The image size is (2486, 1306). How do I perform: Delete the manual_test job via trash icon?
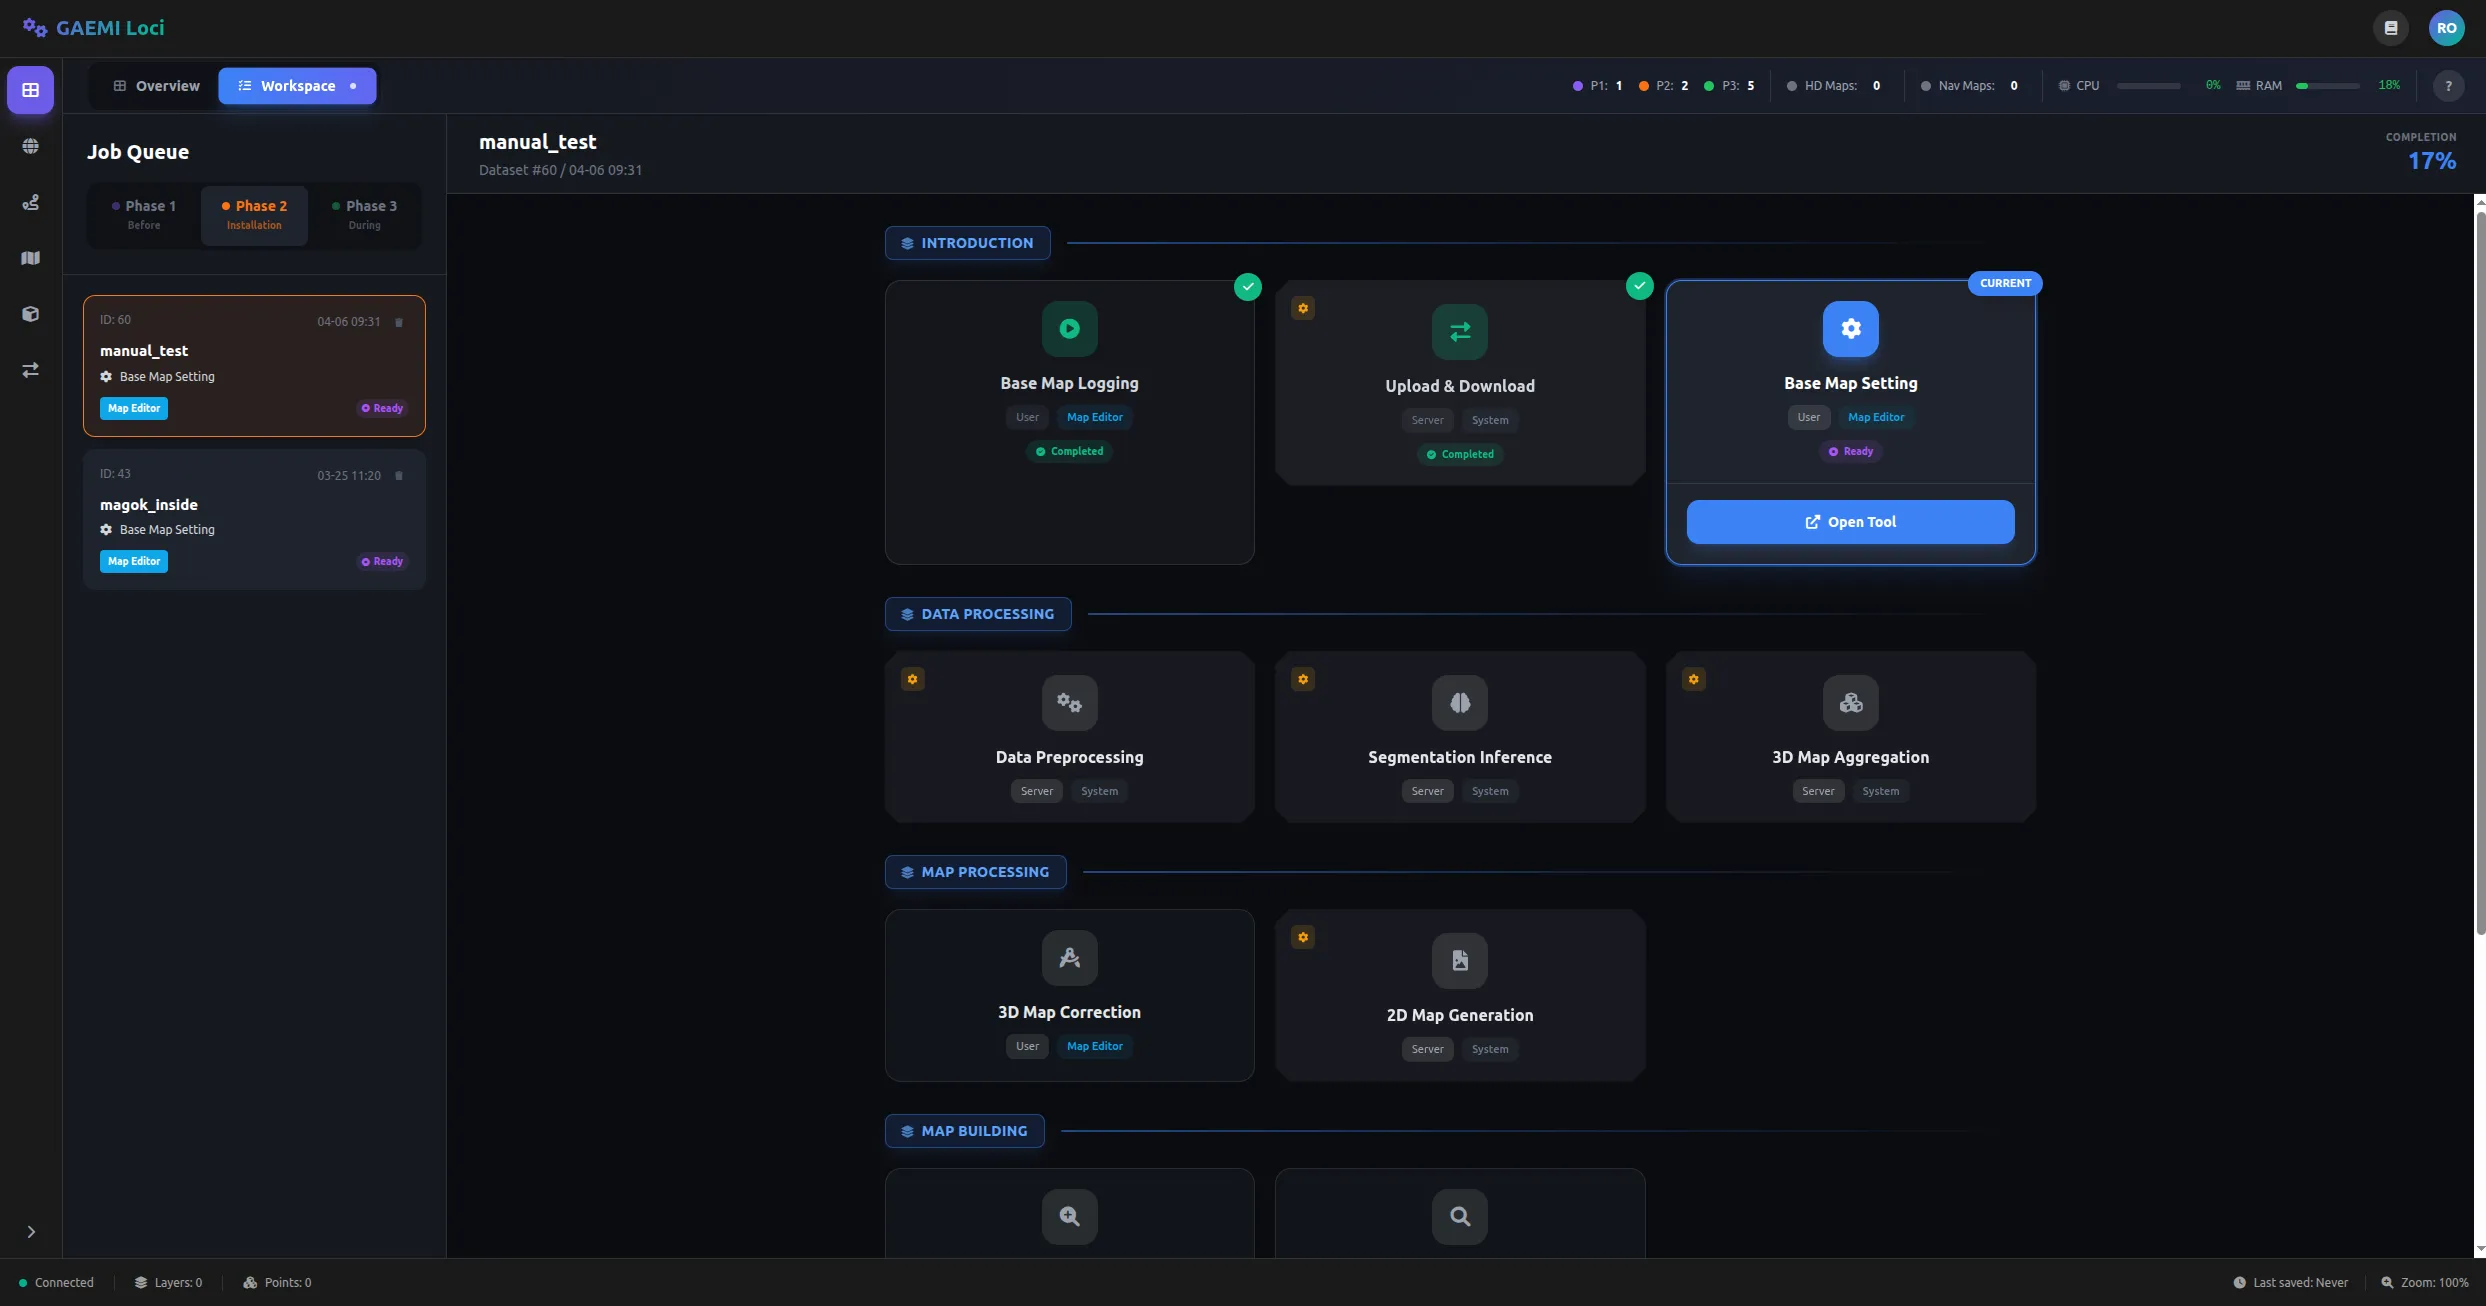(399, 322)
